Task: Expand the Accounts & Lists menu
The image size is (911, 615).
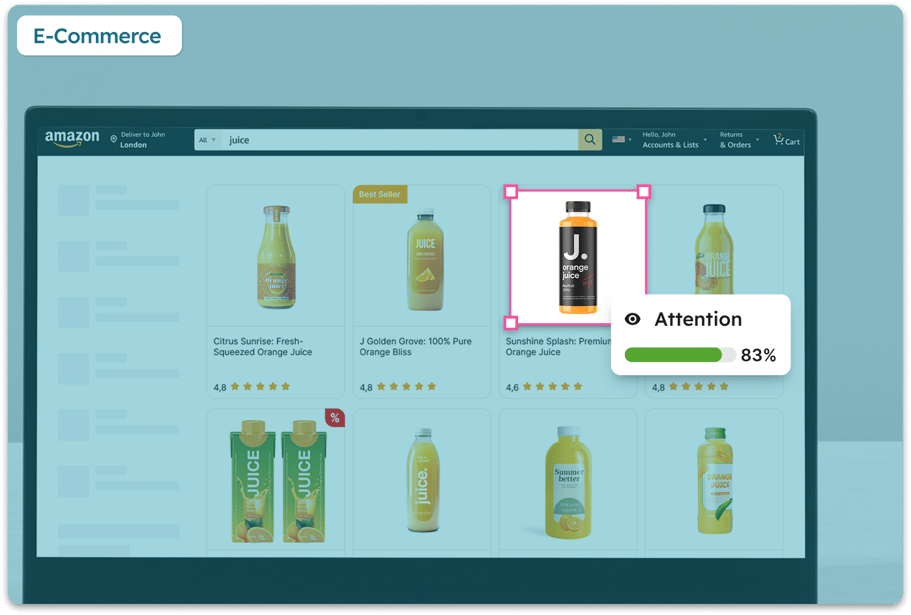Action: point(672,140)
